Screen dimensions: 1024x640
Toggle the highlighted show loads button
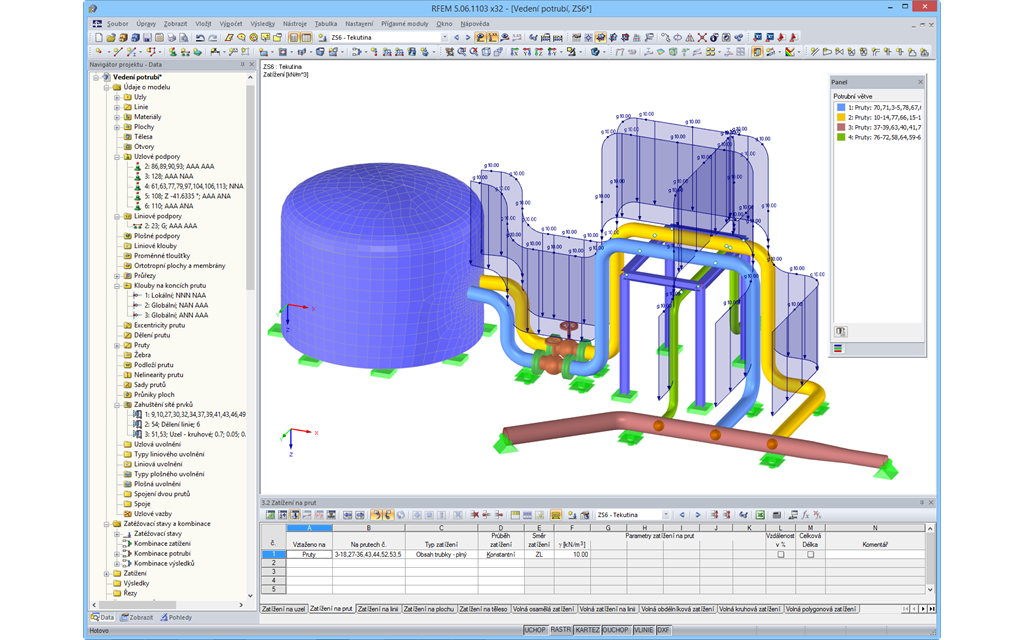click(480, 37)
